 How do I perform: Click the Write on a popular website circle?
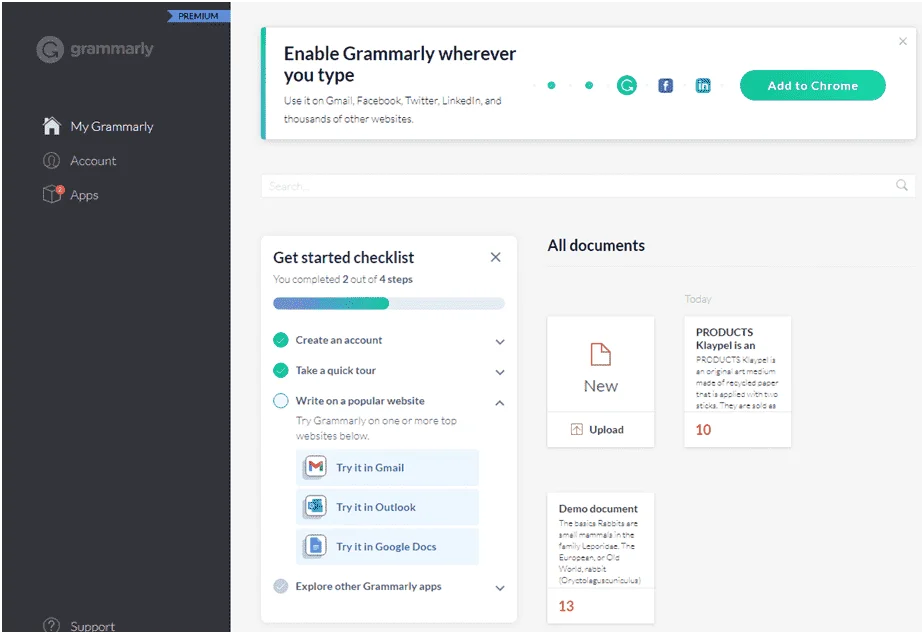(280, 401)
